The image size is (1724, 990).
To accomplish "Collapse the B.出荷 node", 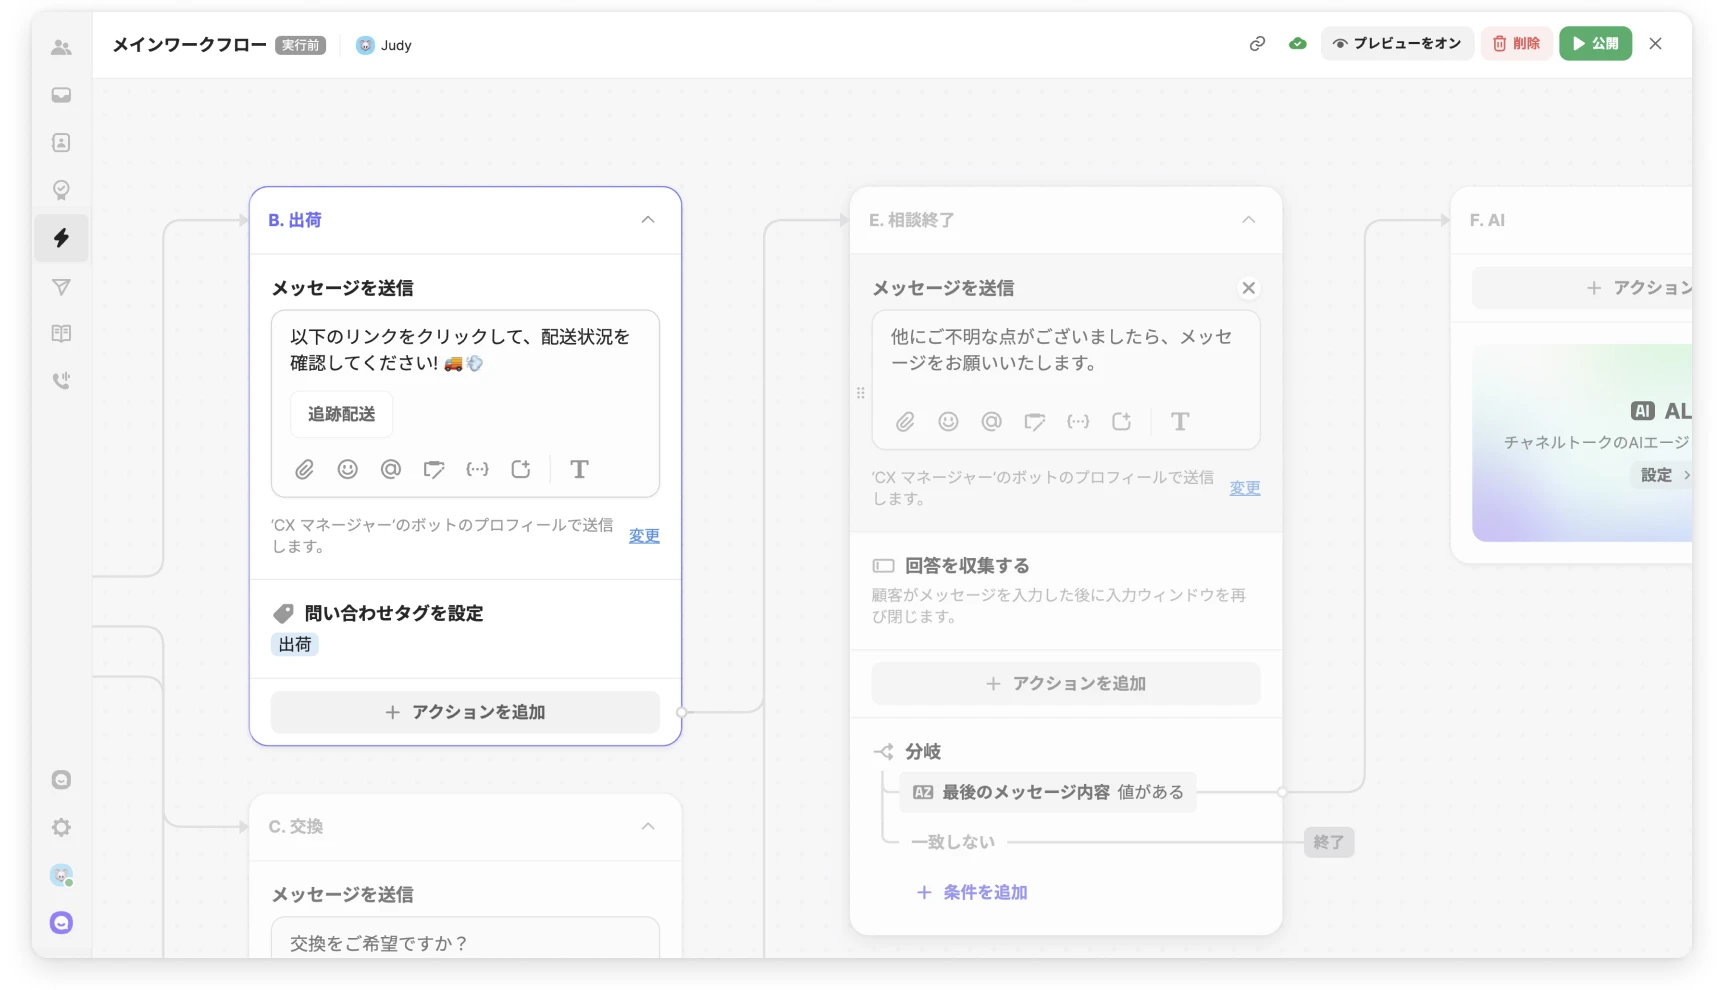I will point(647,219).
